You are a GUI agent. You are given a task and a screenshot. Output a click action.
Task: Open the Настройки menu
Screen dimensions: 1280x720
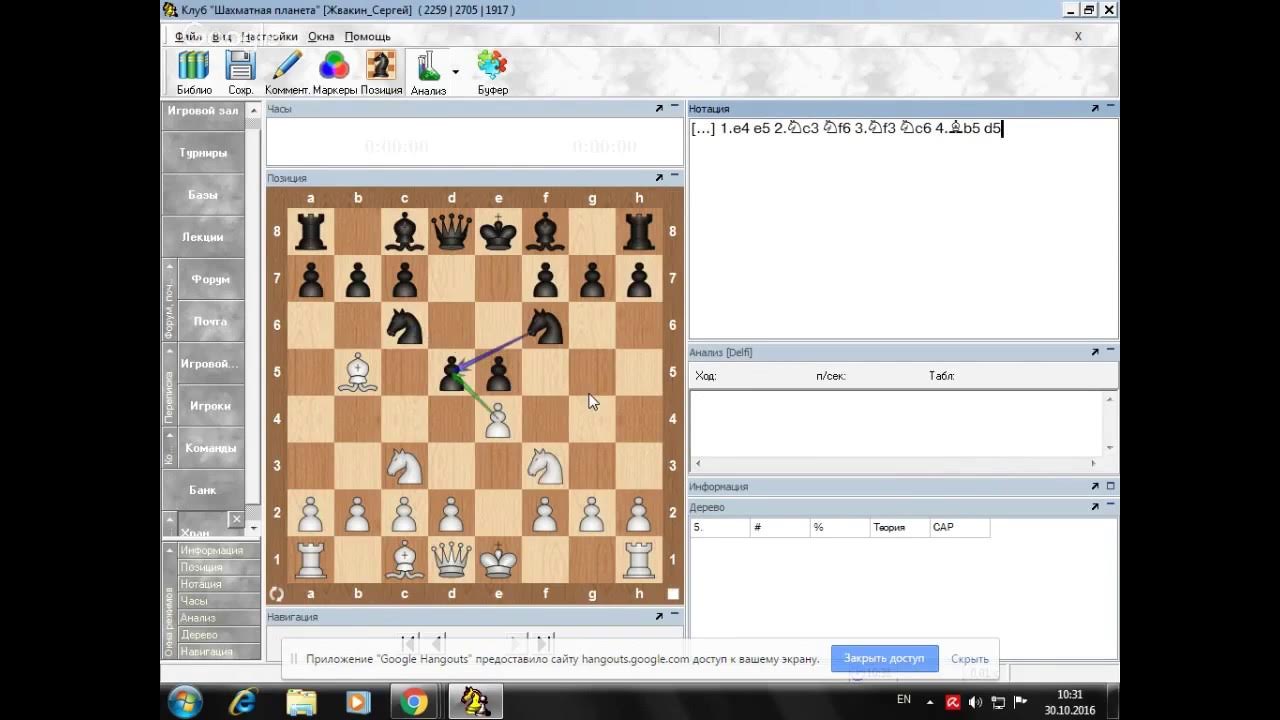[269, 36]
